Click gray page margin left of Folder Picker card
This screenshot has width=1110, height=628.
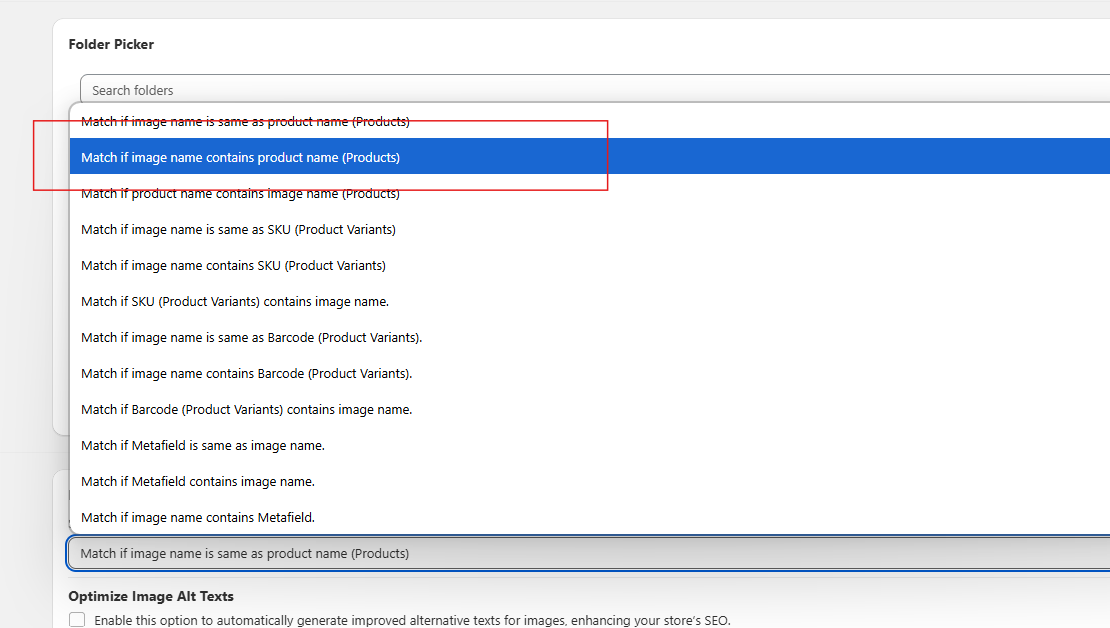coord(25,250)
